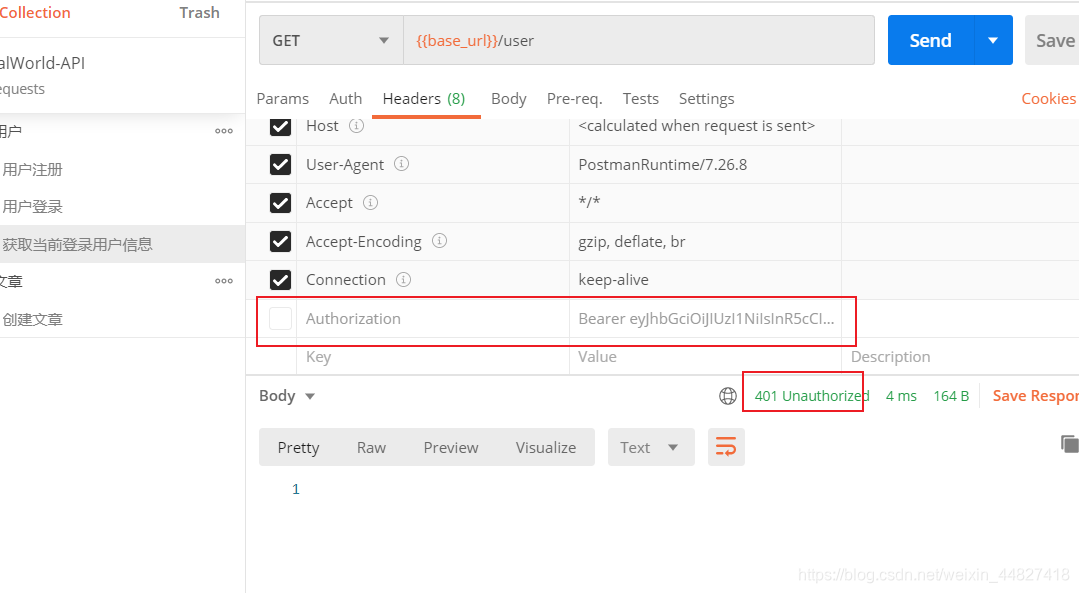Click the request URL input field
This screenshot has height=593, width=1079.
click(x=639, y=41)
